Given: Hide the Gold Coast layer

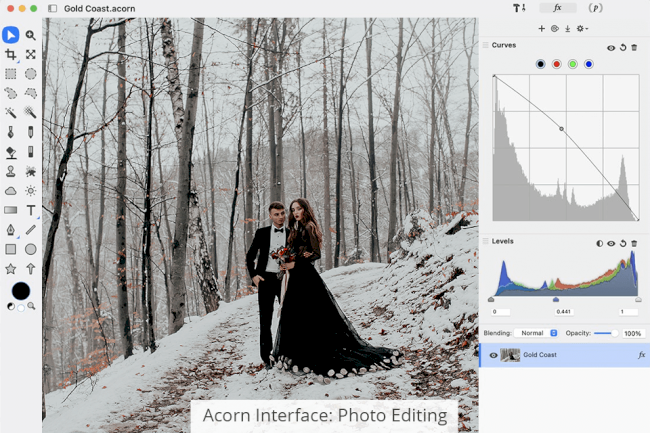Looking at the screenshot, I should coord(493,355).
